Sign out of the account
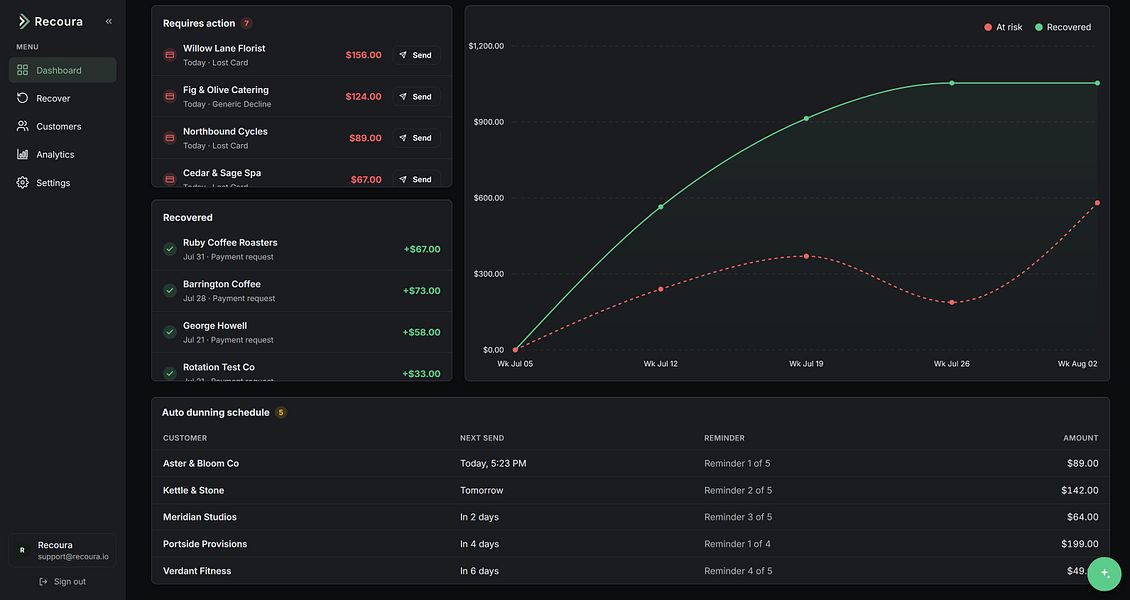Screen dimensions: 1130x600 click(63, 582)
